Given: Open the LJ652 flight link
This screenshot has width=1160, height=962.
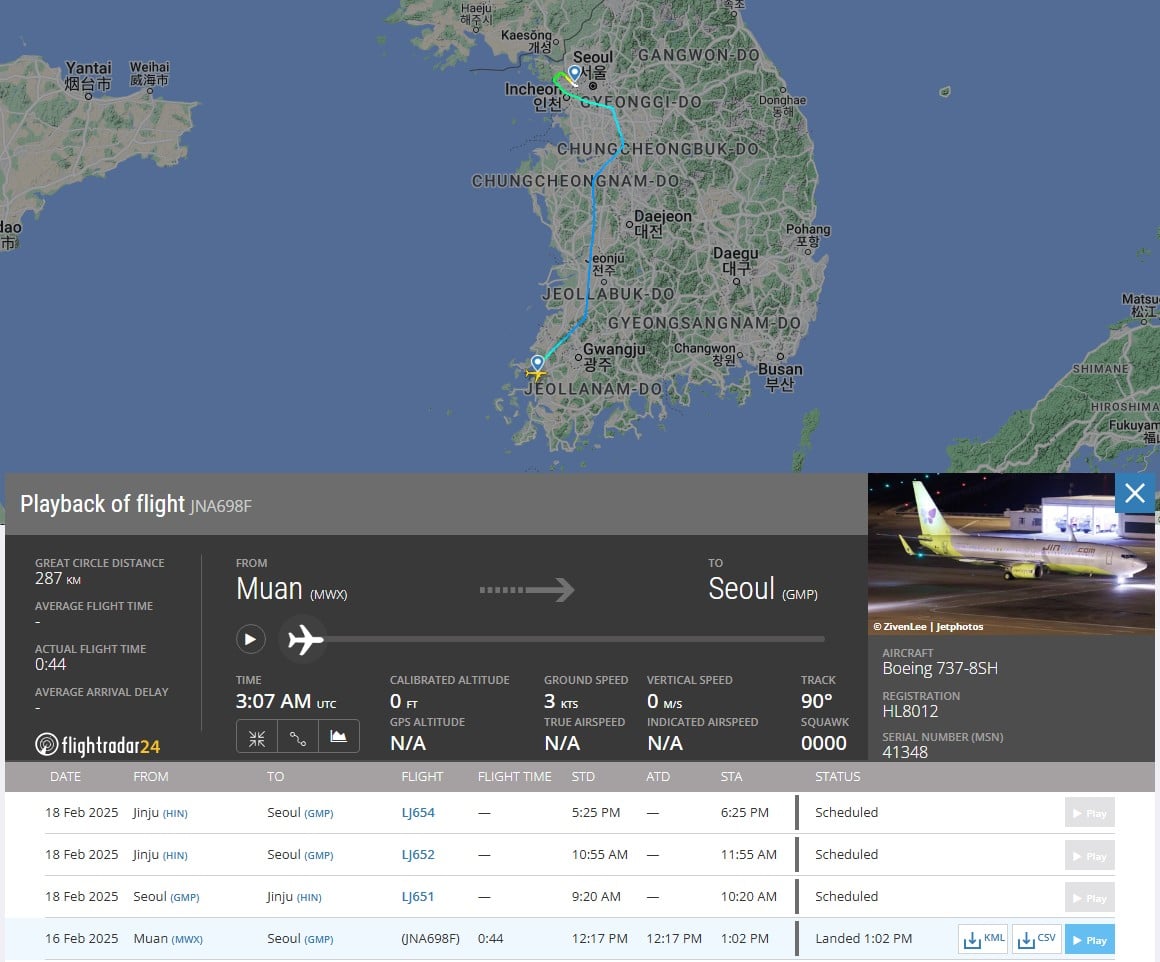Looking at the screenshot, I should (x=418, y=855).
